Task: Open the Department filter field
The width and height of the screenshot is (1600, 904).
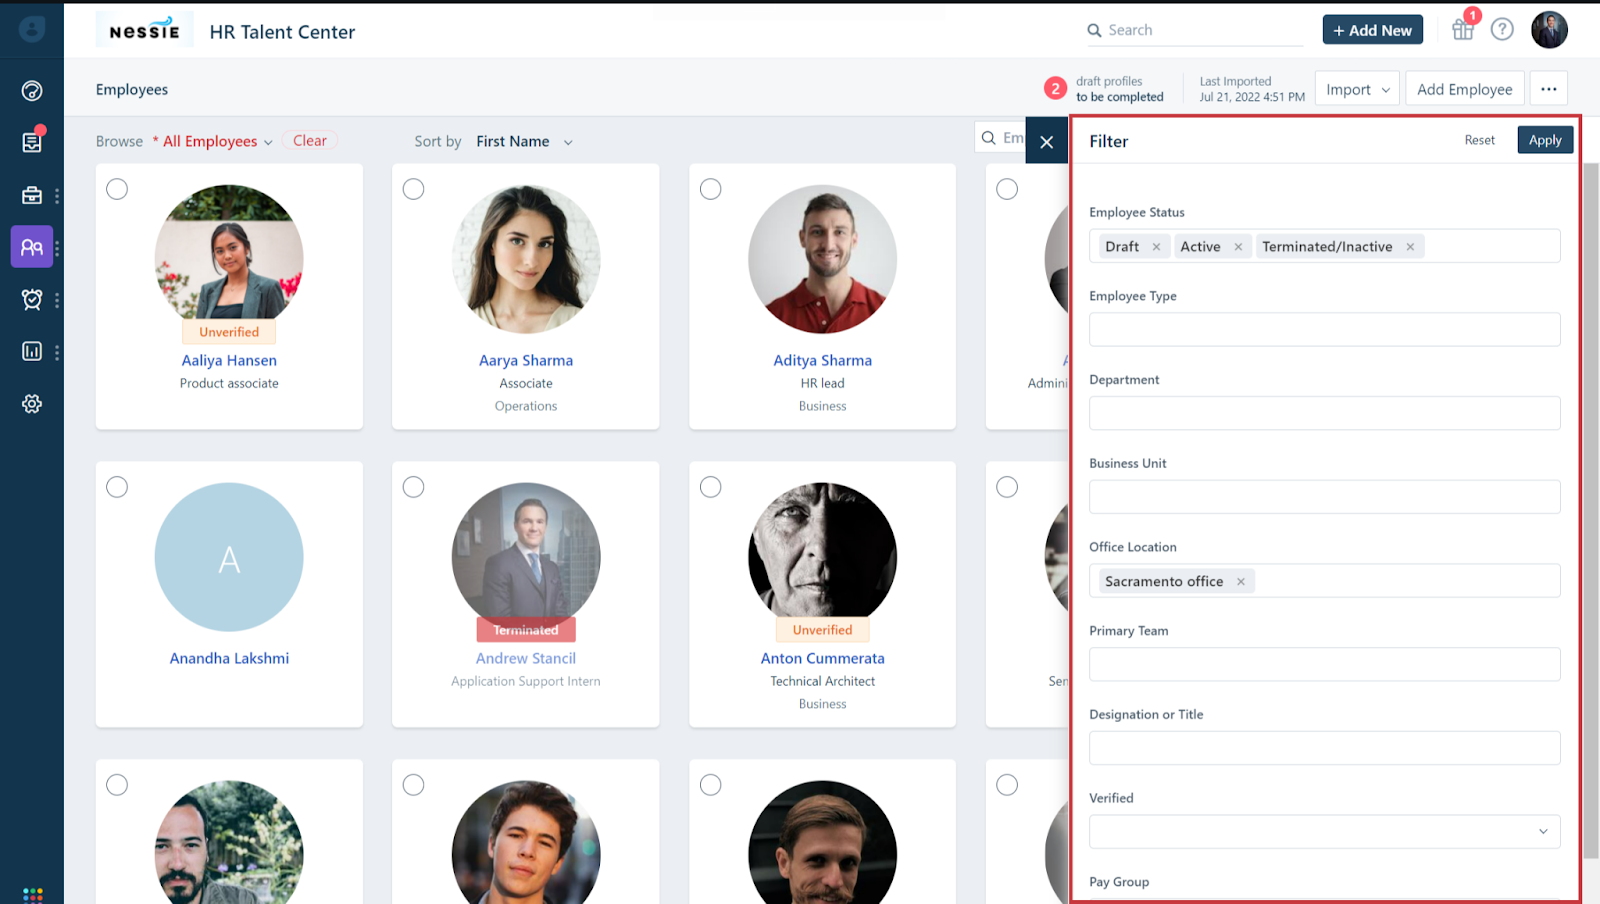Action: pos(1324,413)
